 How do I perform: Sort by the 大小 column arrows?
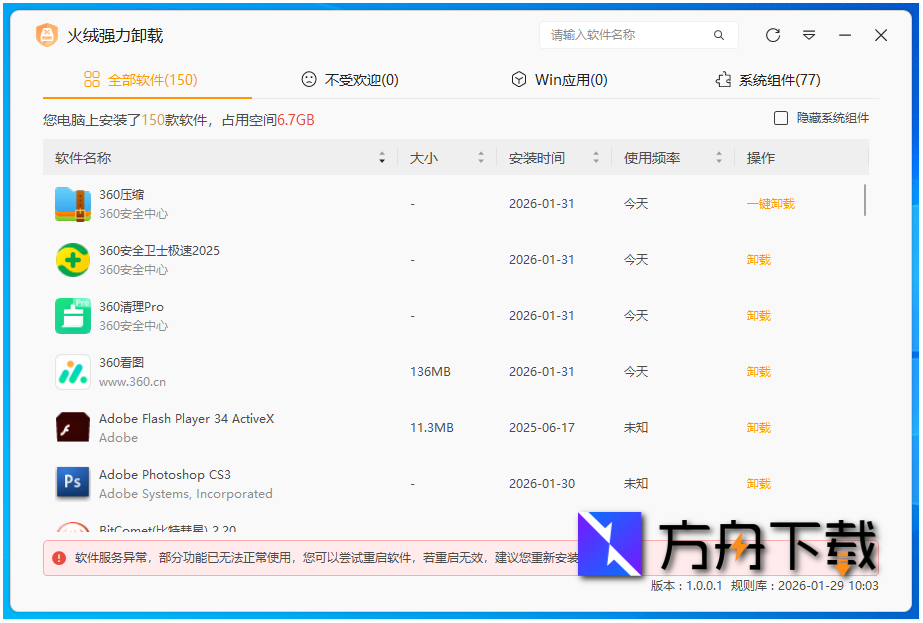point(480,157)
